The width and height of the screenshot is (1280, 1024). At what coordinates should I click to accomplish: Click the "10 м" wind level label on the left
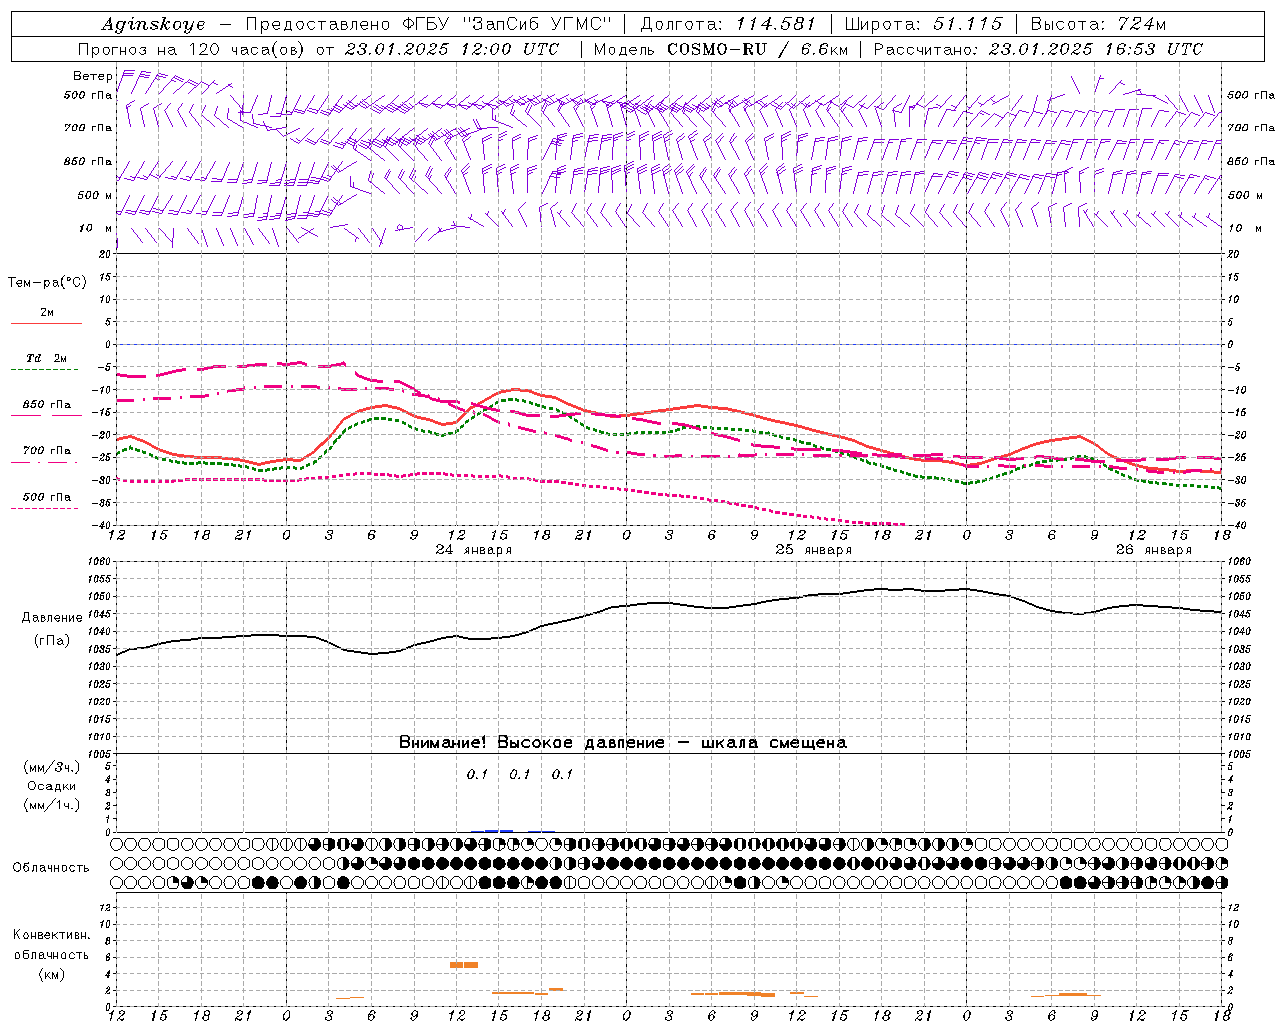click(96, 228)
